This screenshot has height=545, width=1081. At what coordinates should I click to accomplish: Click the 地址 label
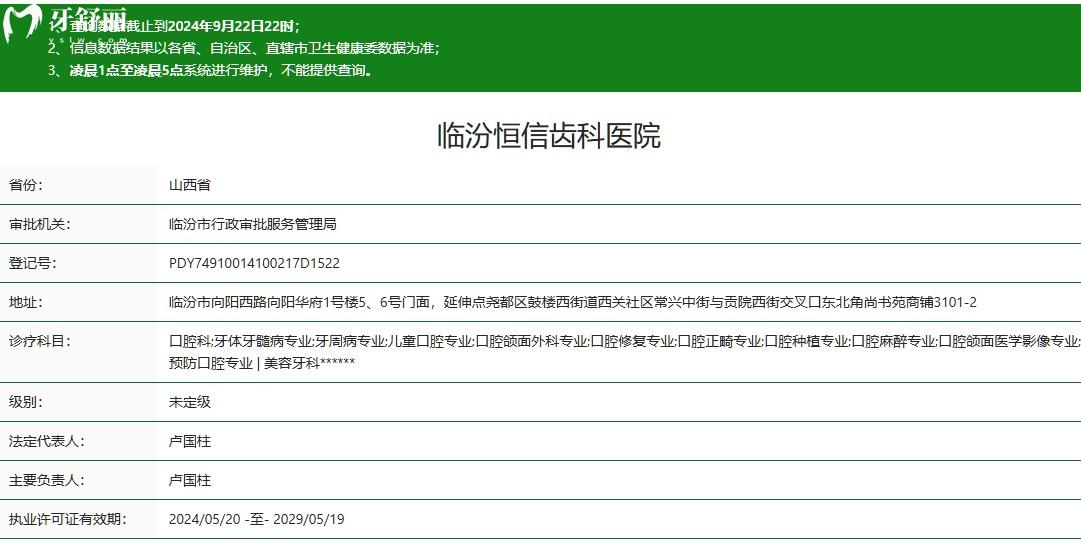tap(26, 302)
